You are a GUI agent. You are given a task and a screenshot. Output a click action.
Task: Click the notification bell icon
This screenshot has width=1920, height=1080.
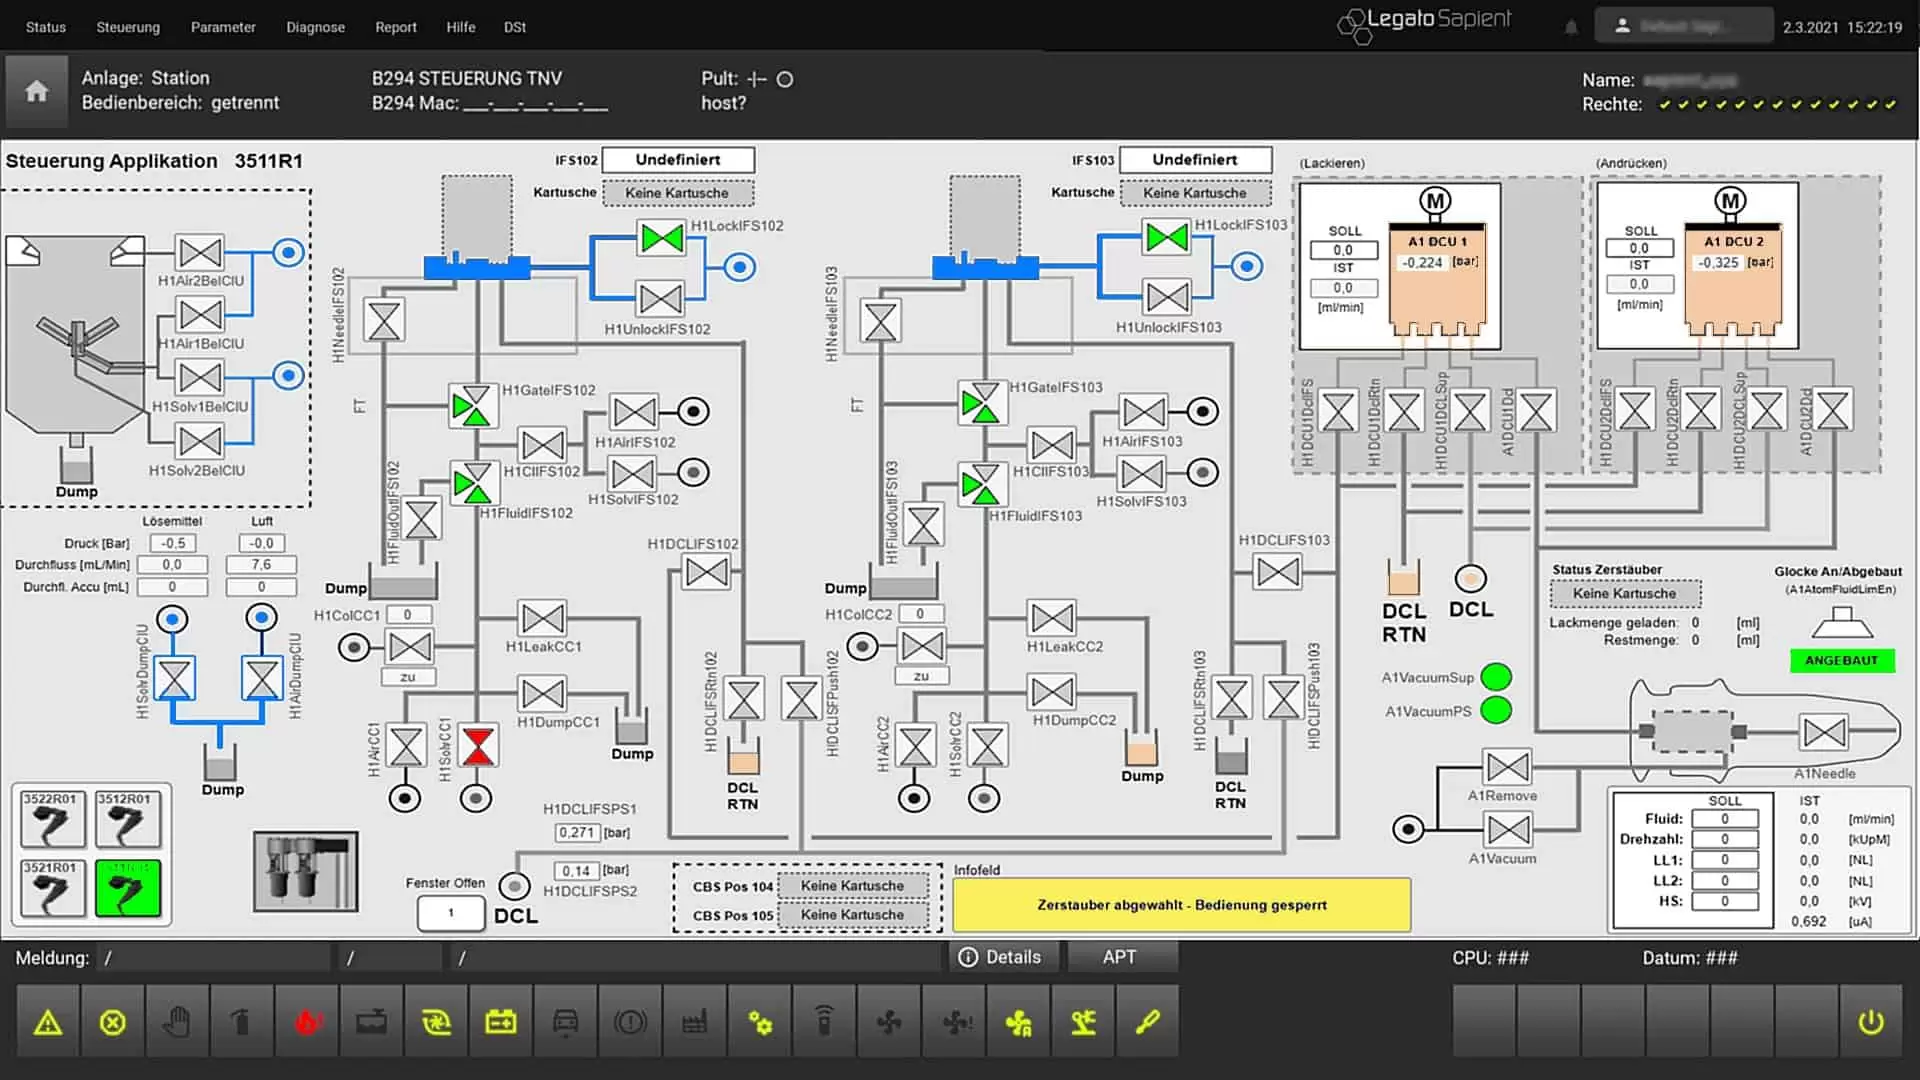coord(1571,27)
